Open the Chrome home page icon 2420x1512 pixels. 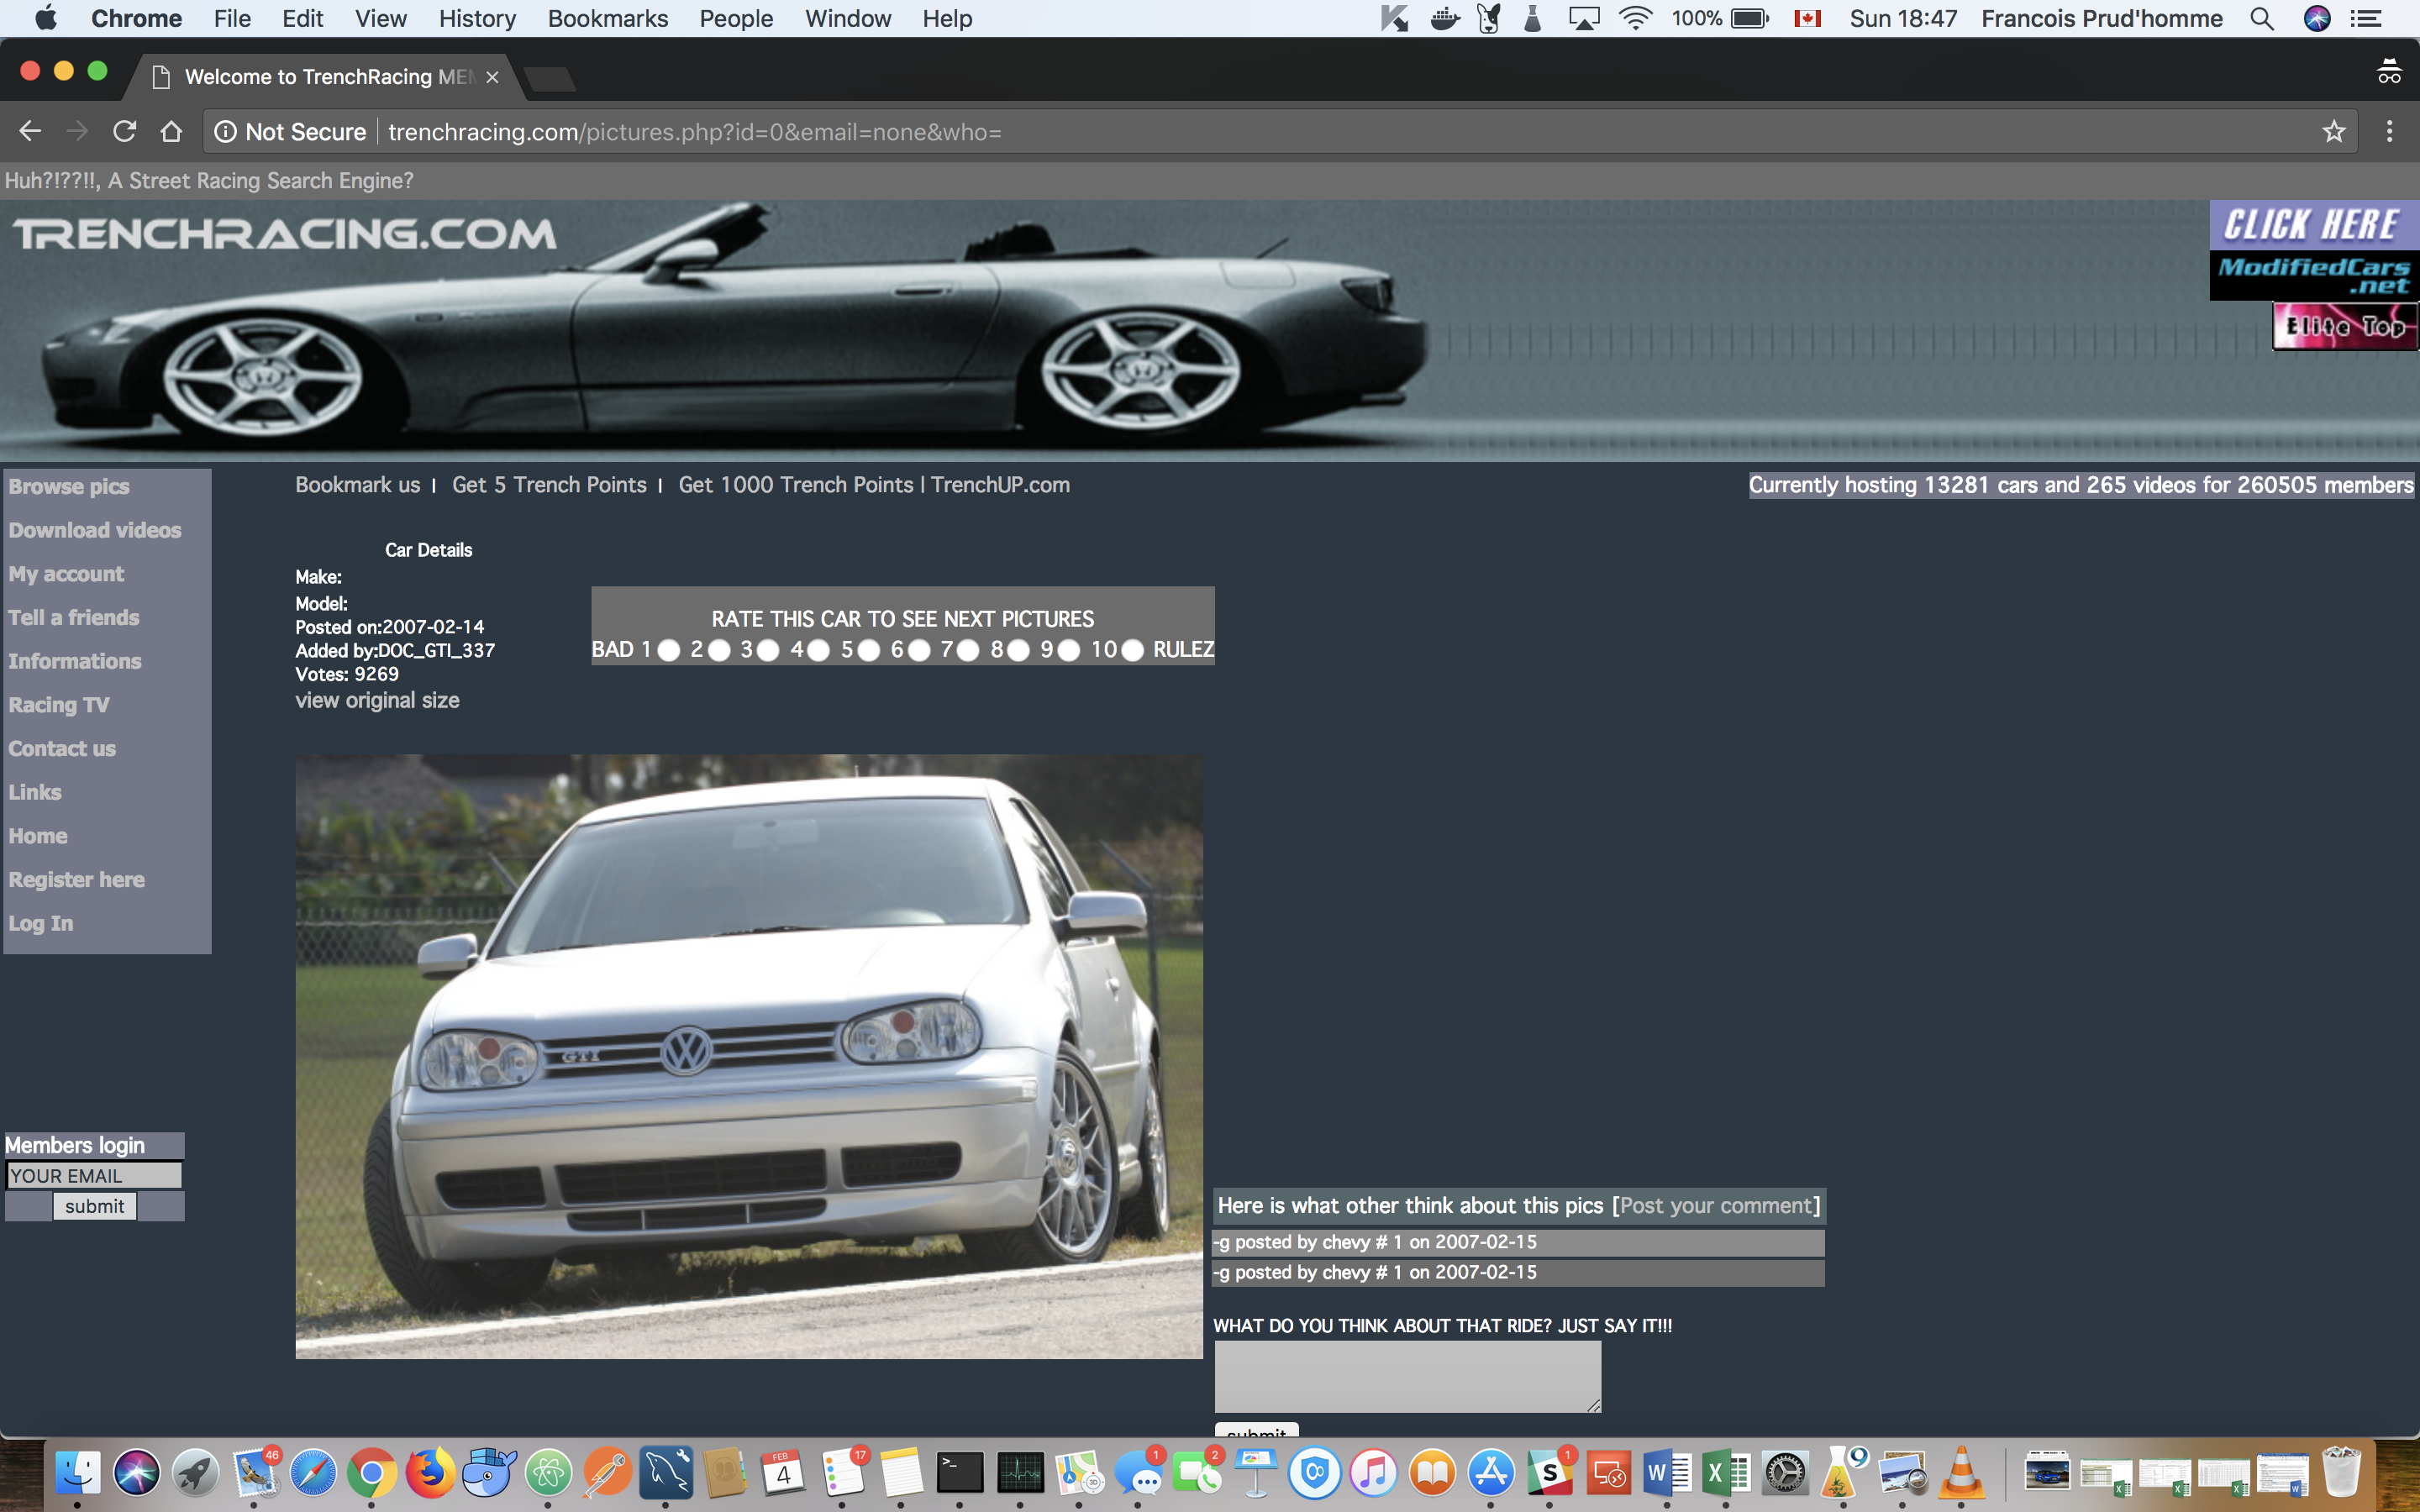coord(171,131)
